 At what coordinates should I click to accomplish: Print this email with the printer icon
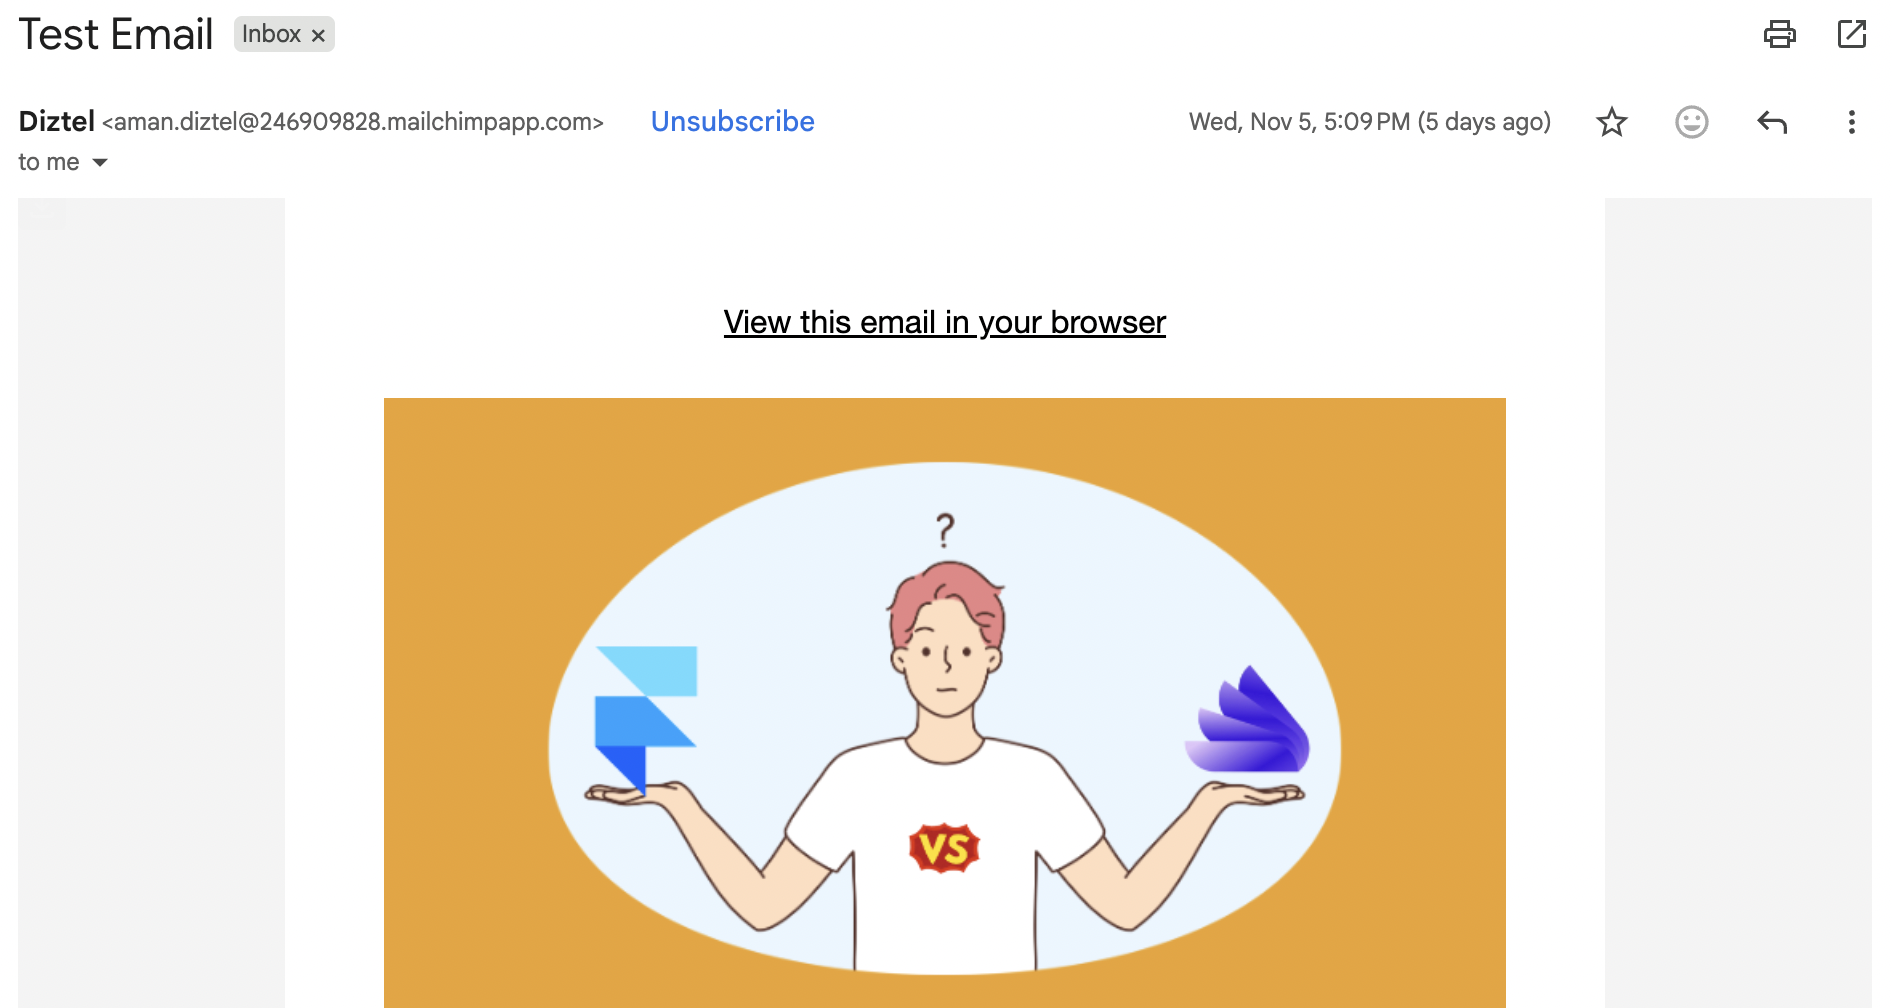point(1779,34)
